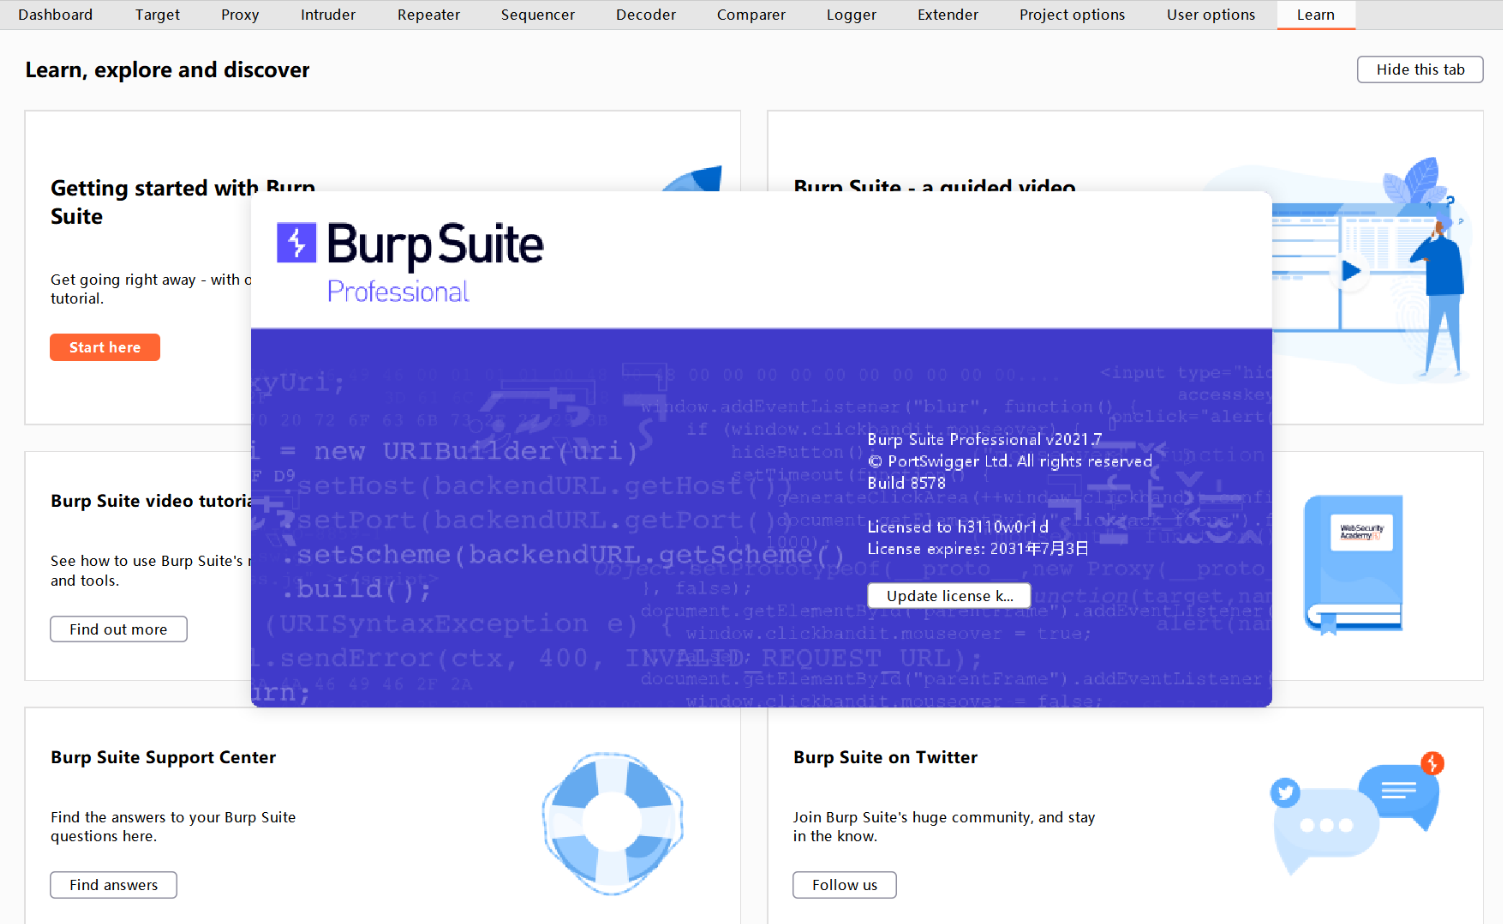Click the orange lightning notification badge
This screenshot has width=1503, height=924.
[1432, 764]
